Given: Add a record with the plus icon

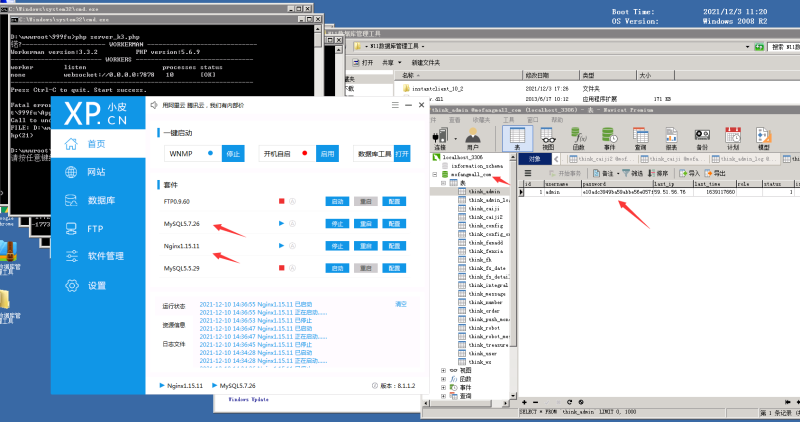Looking at the screenshot, I should (524, 402).
